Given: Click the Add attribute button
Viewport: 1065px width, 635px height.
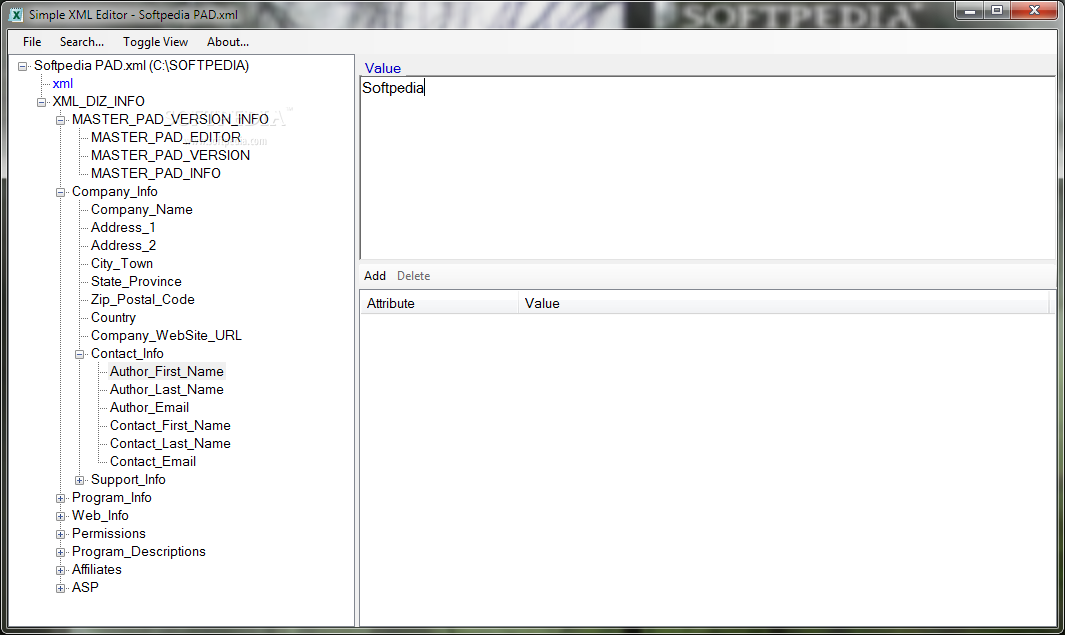Looking at the screenshot, I should [374, 276].
